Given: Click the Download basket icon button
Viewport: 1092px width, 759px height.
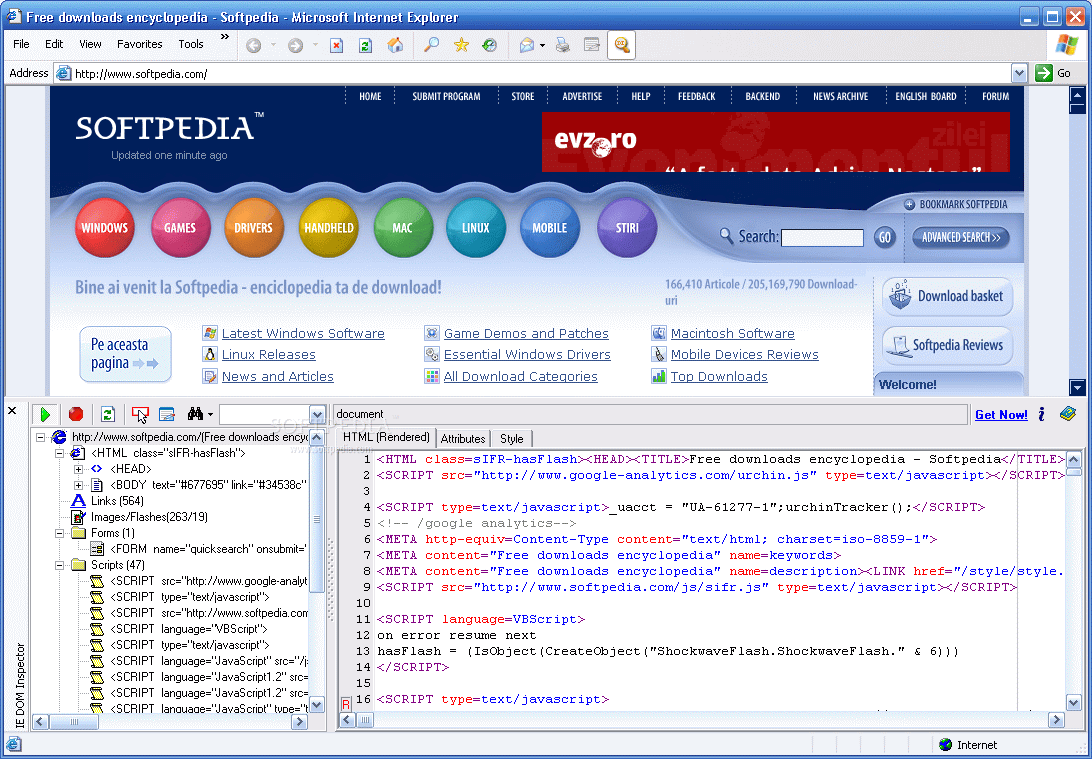Looking at the screenshot, I should pyautogui.click(x=947, y=296).
